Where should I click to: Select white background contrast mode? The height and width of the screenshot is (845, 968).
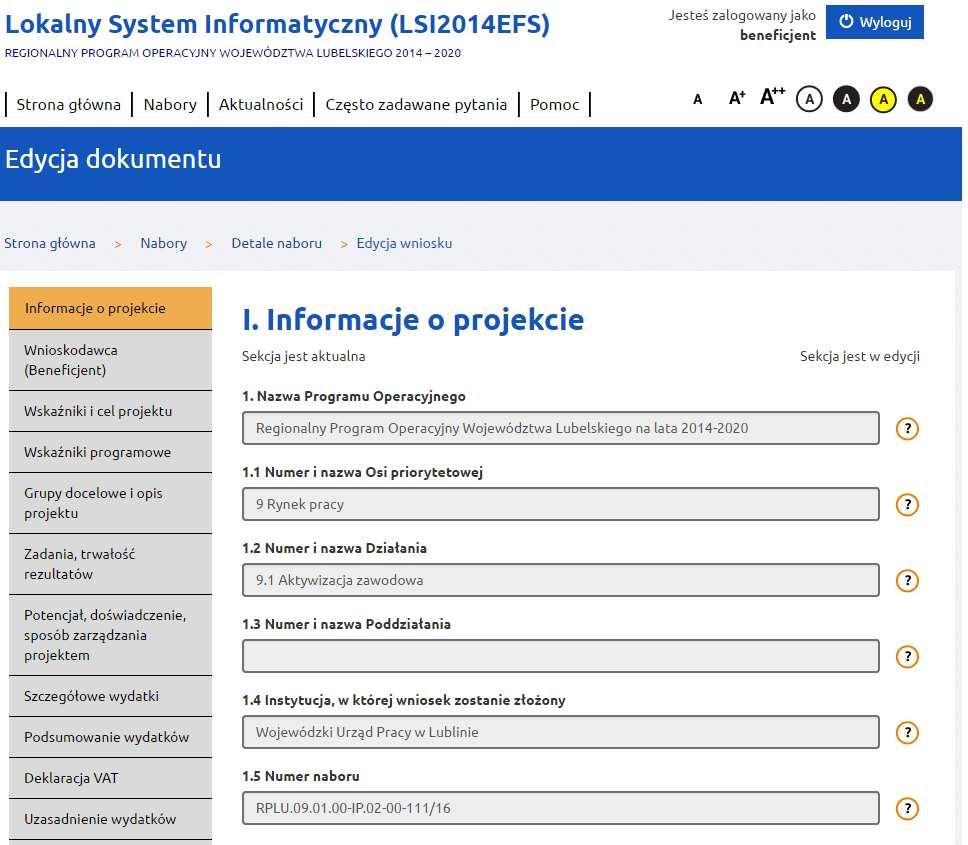[x=809, y=99]
